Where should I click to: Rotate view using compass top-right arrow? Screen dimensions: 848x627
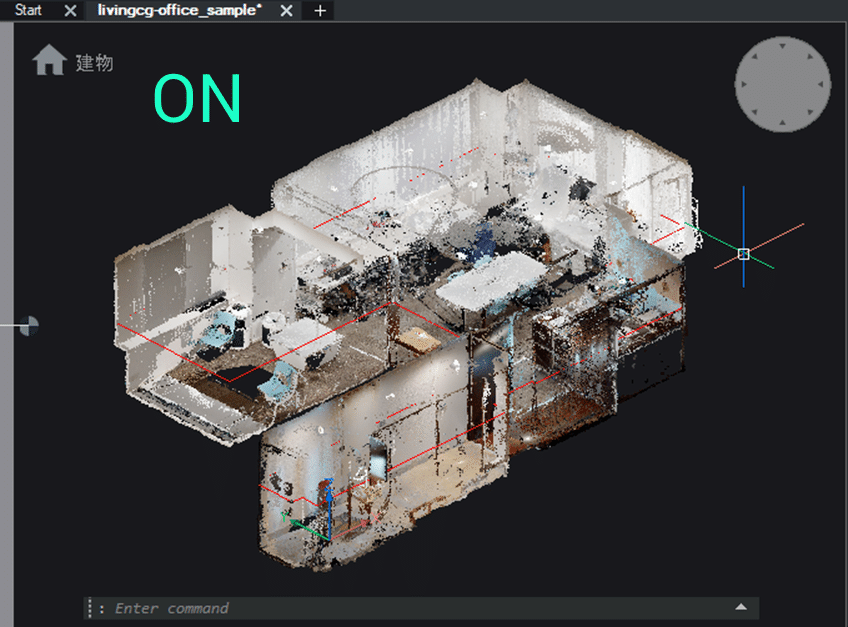pos(810,56)
